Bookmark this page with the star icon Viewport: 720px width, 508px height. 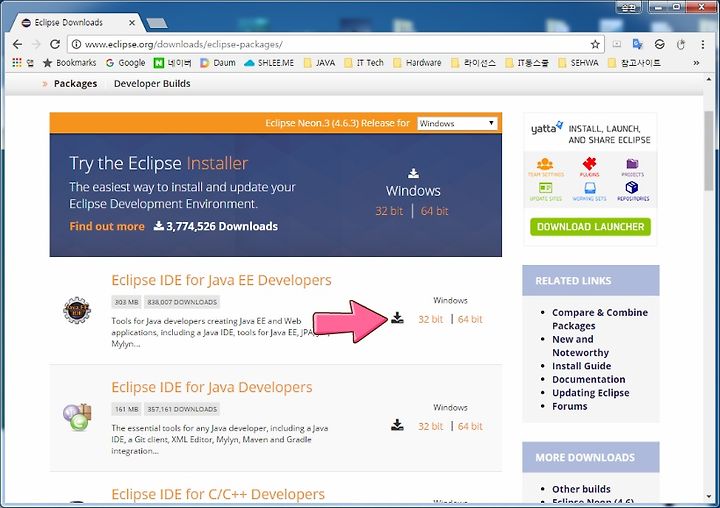(595, 44)
